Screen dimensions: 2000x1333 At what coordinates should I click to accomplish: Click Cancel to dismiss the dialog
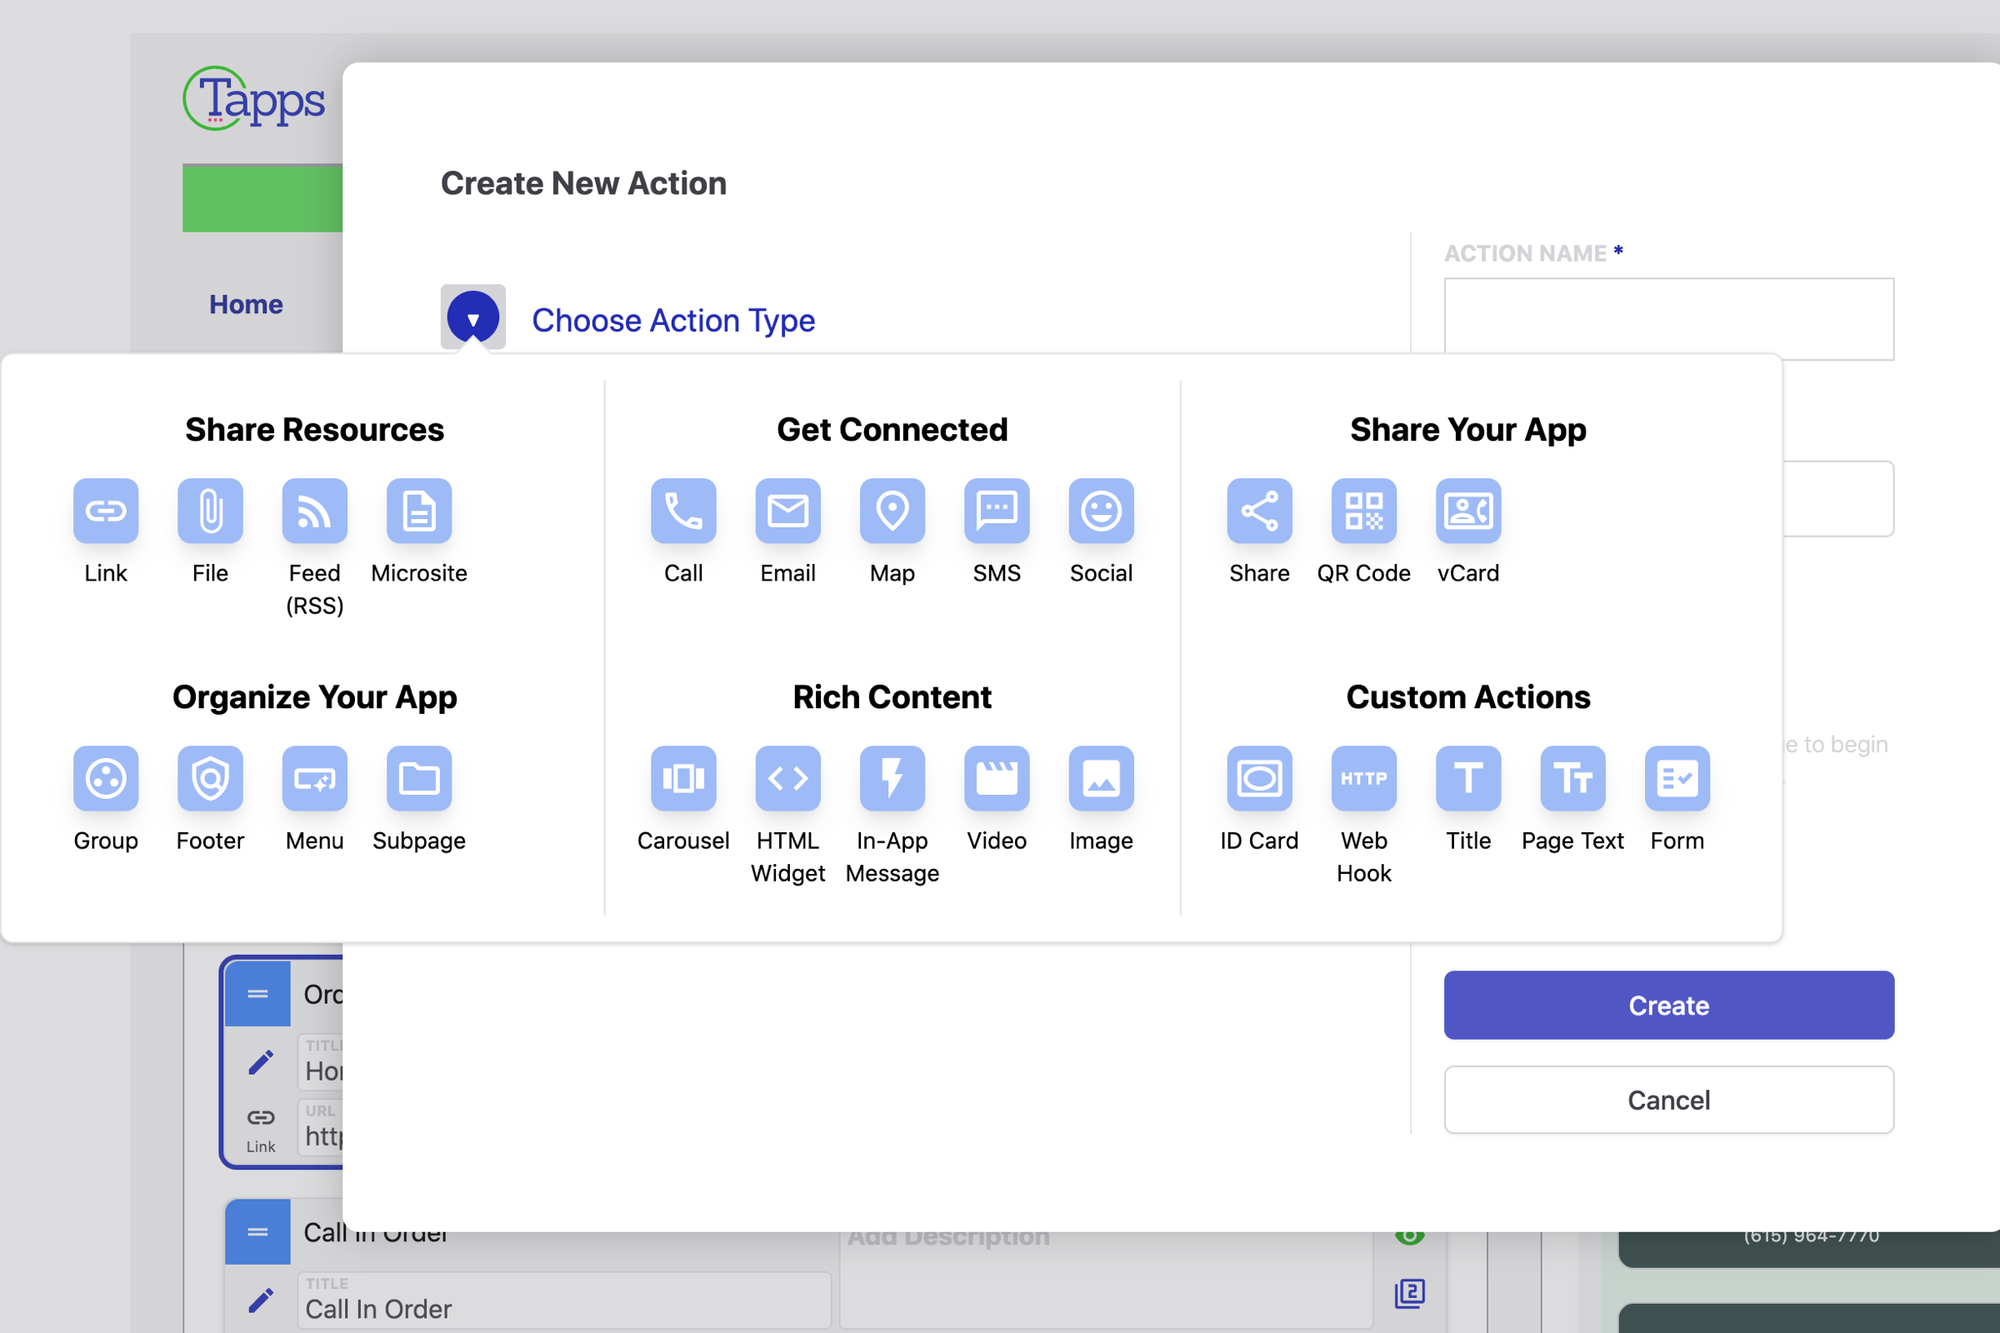point(1667,1101)
